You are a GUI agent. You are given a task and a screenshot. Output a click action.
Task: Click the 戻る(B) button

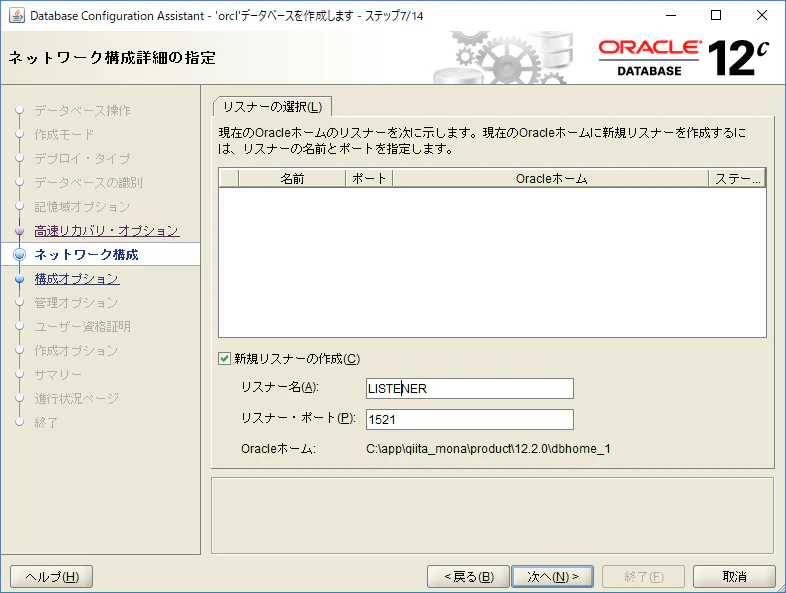[x=468, y=576]
